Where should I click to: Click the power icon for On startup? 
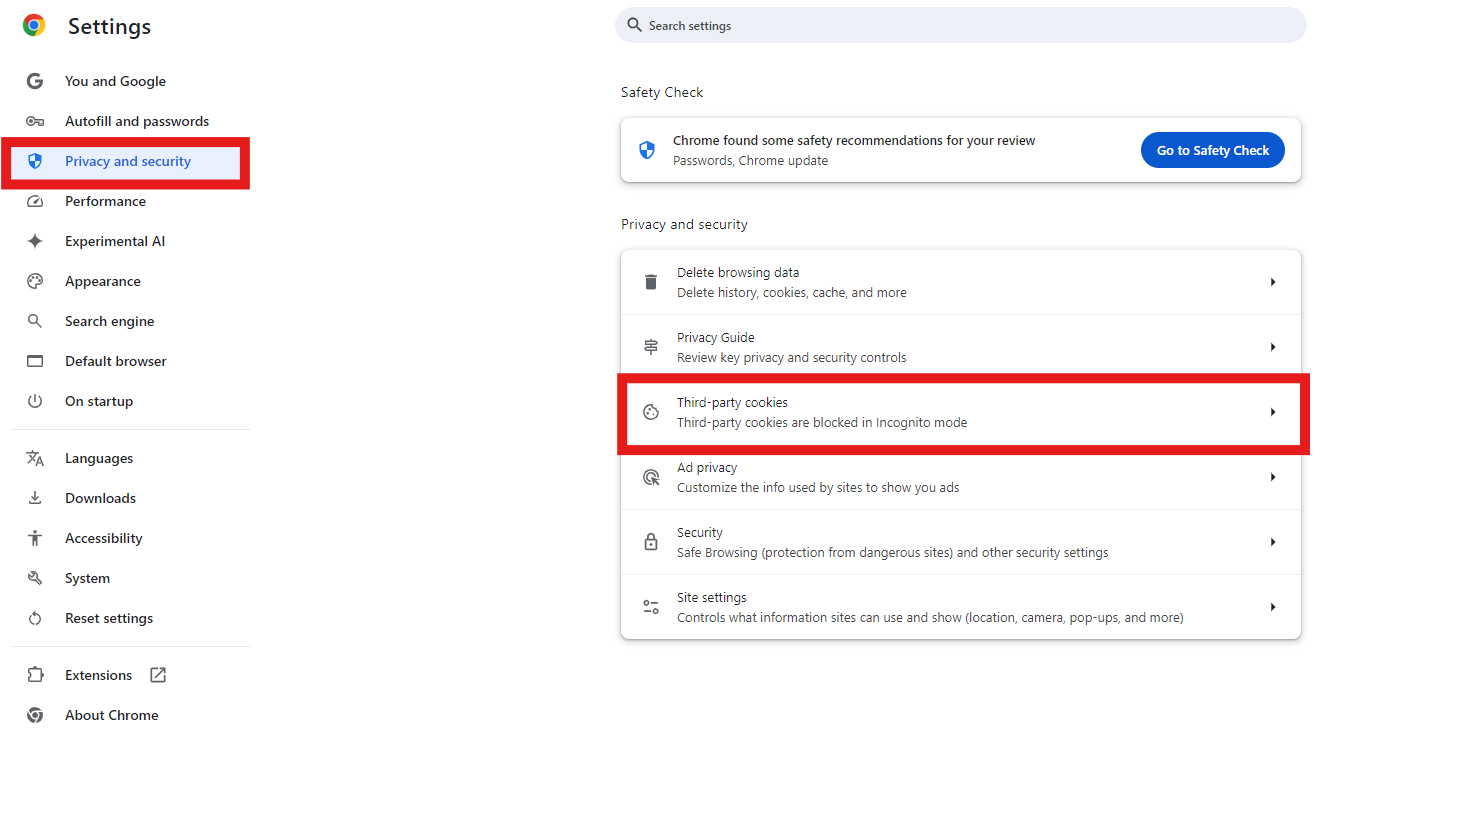pyautogui.click(x=35, y=401)
